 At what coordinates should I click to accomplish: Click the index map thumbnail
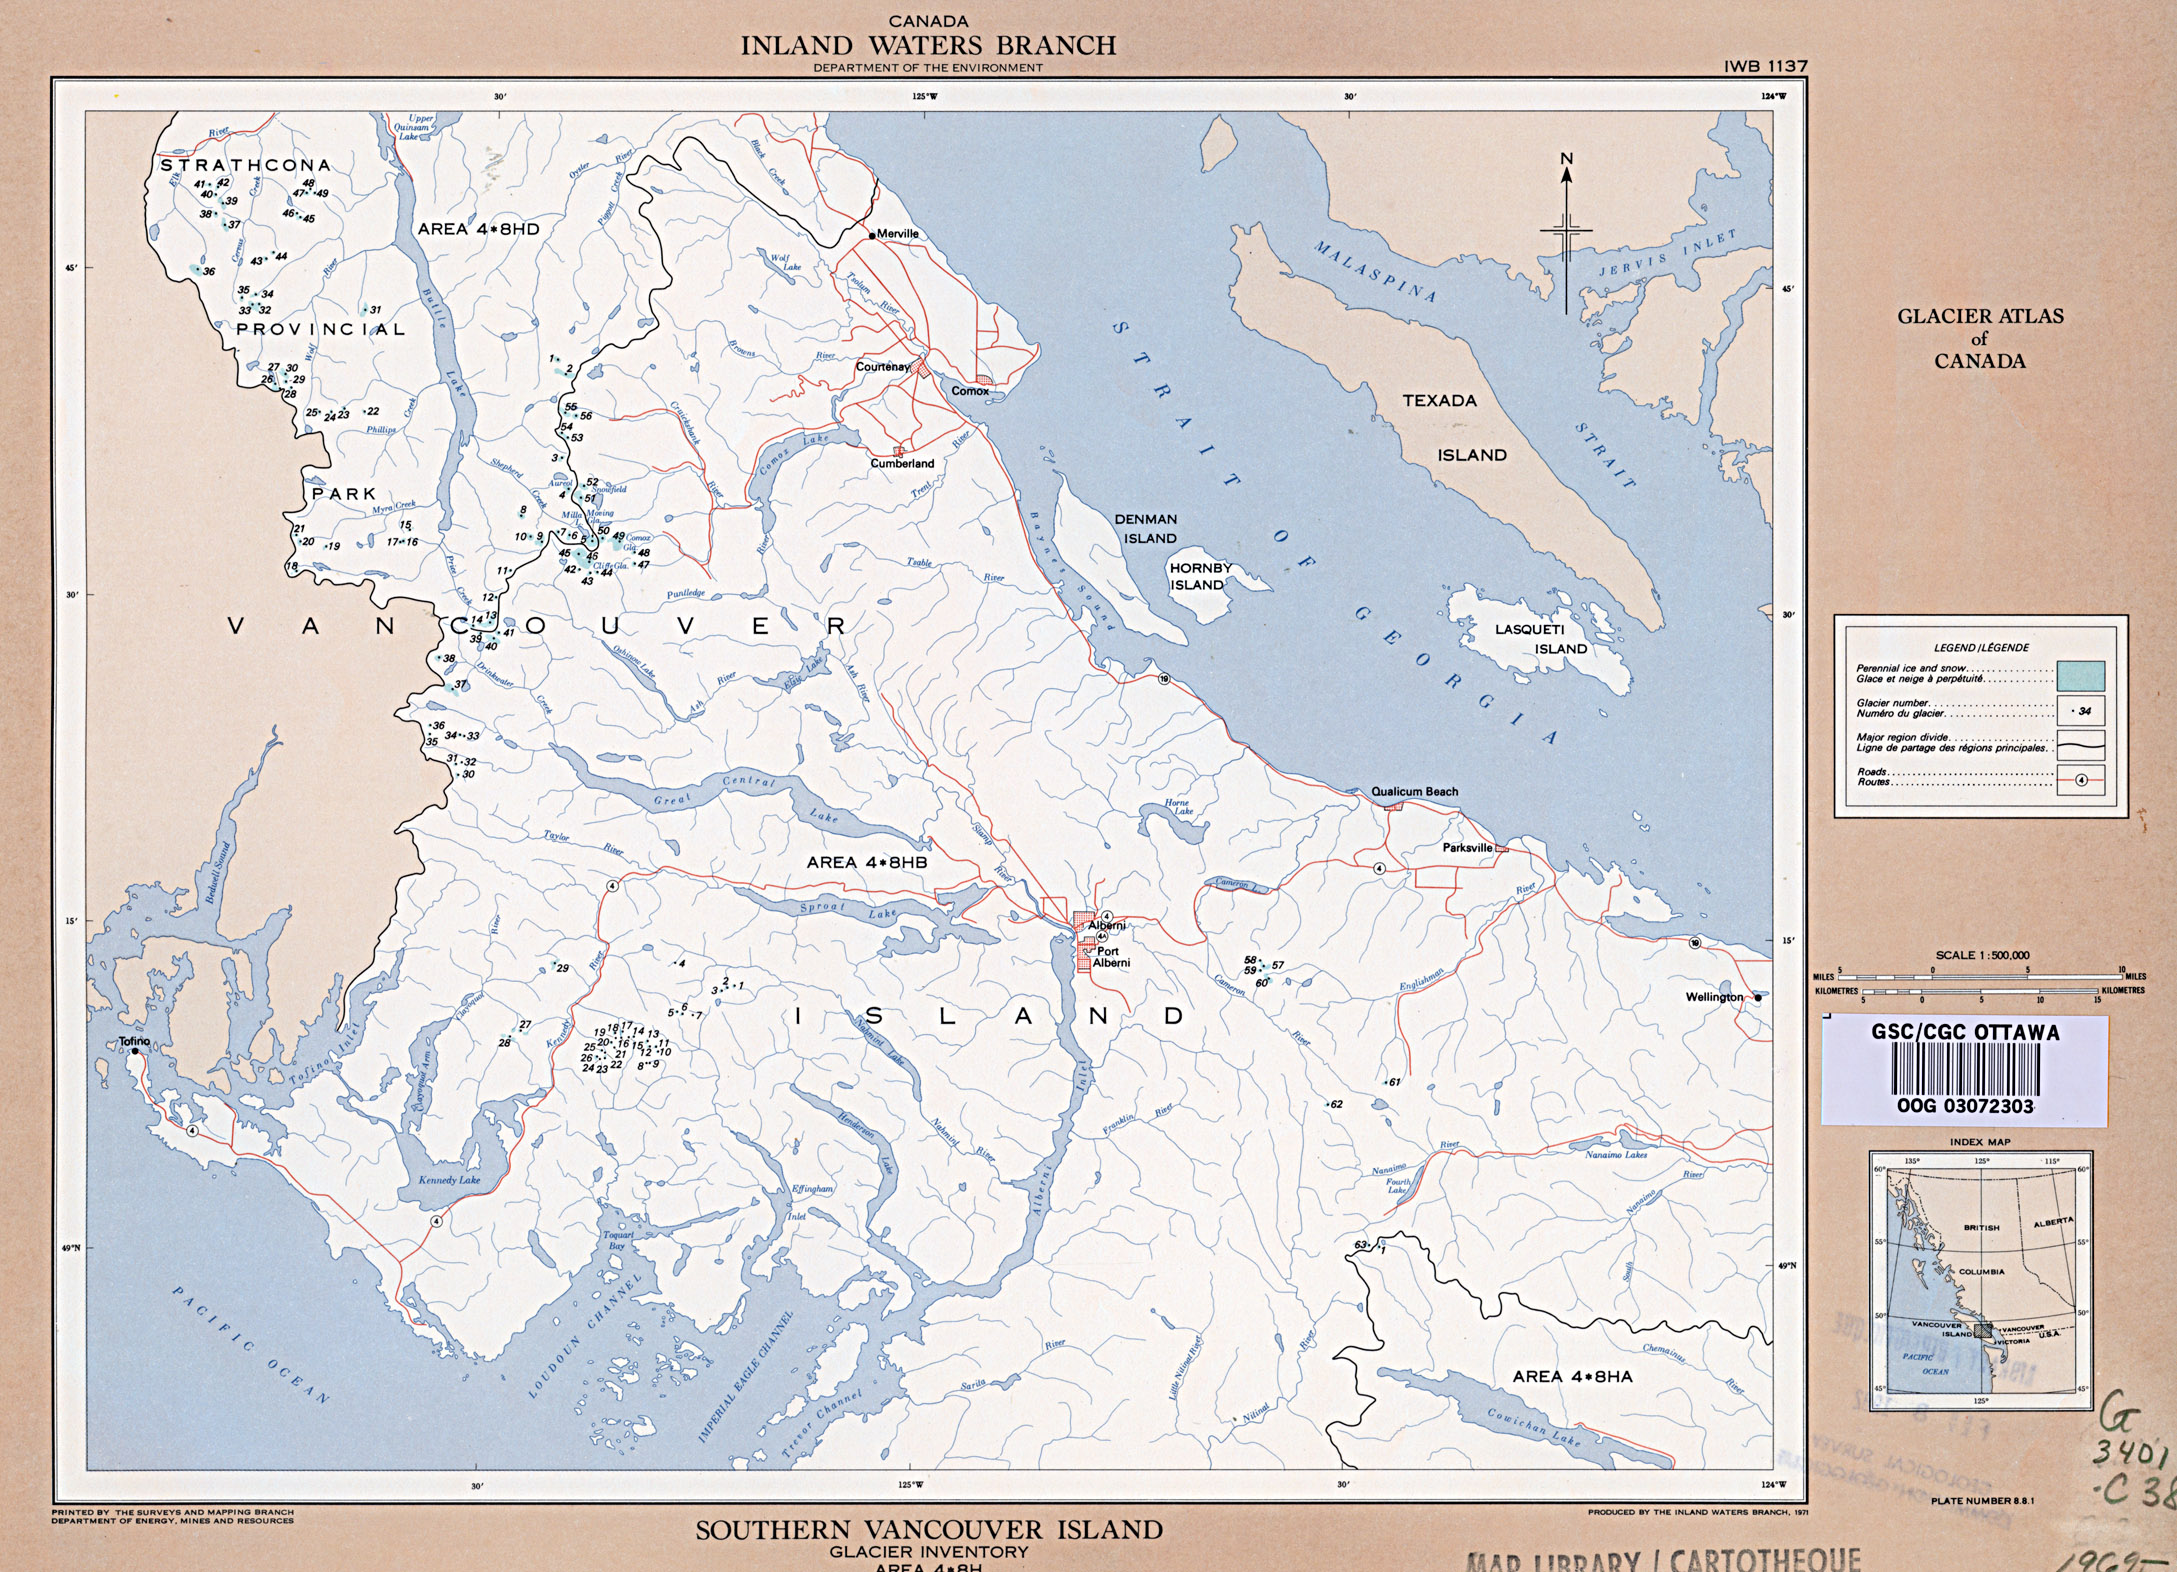pyautogui.click(x=1980, y=1279)
